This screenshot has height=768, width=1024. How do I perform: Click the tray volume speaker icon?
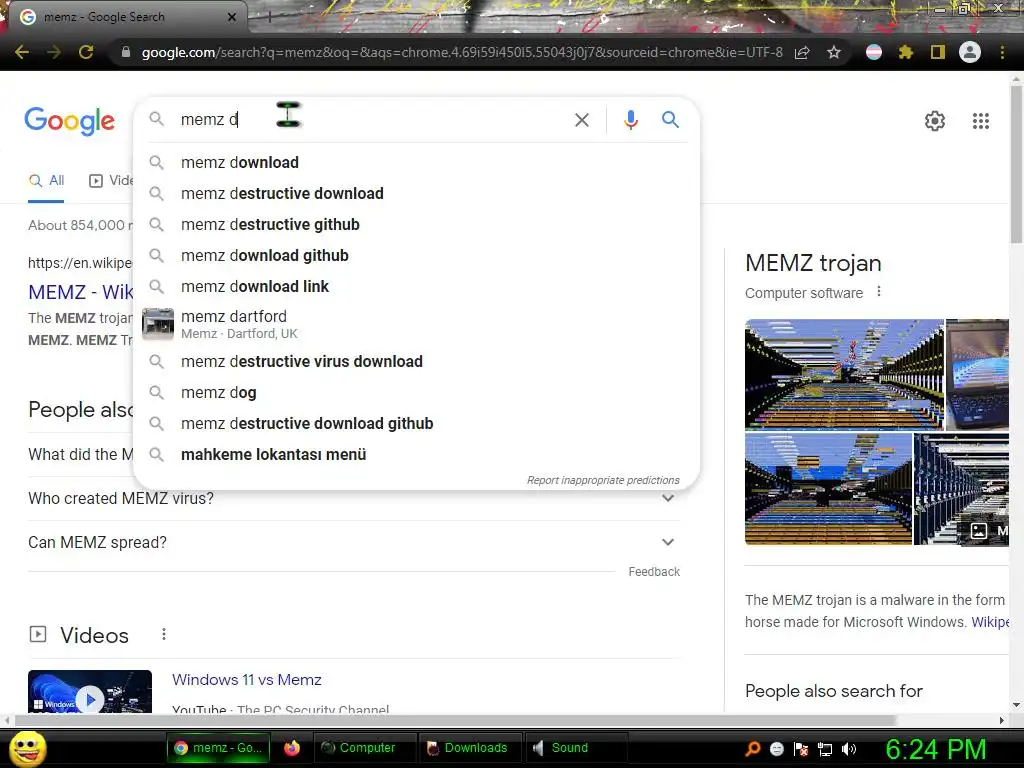pyautogui.click(x=848, y=749)
